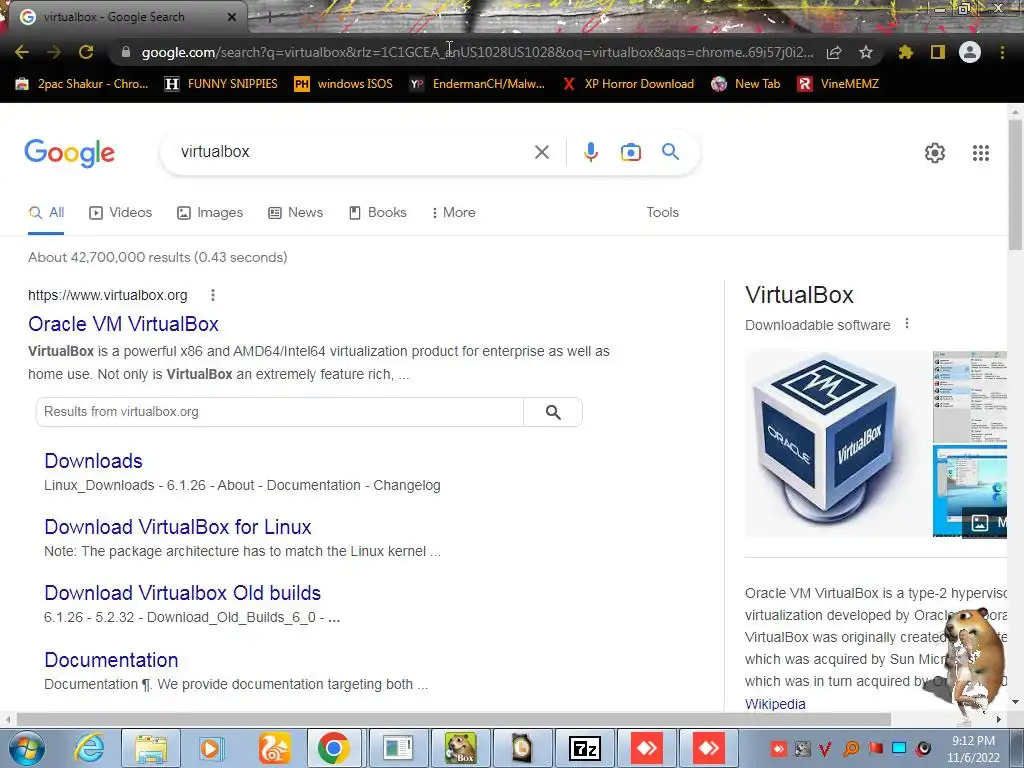Switch to the Images results tab
This screenshot has width=1024, height=768.
[210, 212]
